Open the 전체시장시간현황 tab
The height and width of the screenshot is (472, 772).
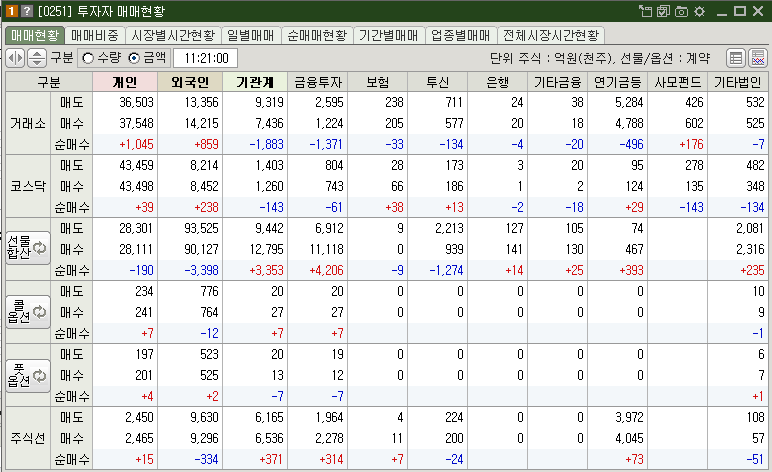point(551,35)
